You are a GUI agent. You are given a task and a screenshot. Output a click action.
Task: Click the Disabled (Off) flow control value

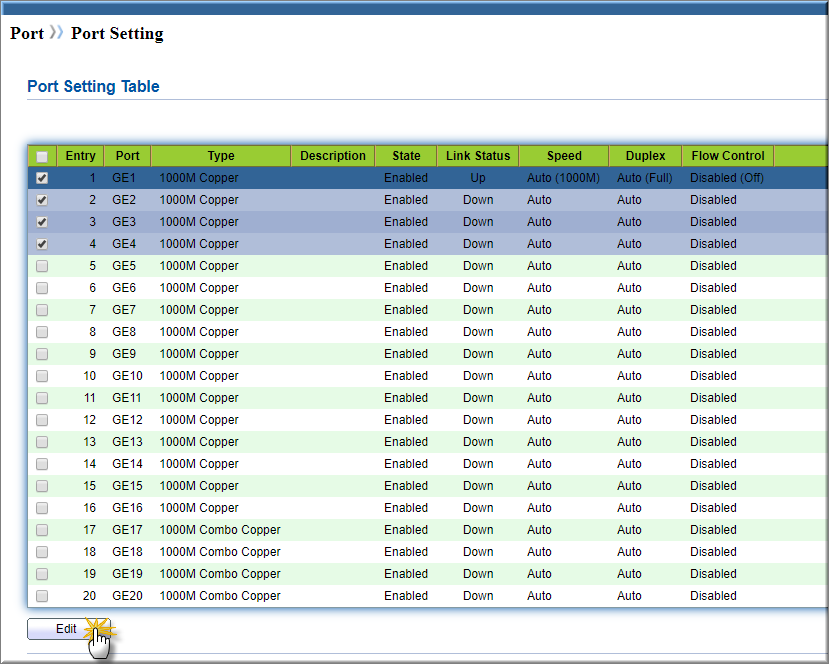727,178
